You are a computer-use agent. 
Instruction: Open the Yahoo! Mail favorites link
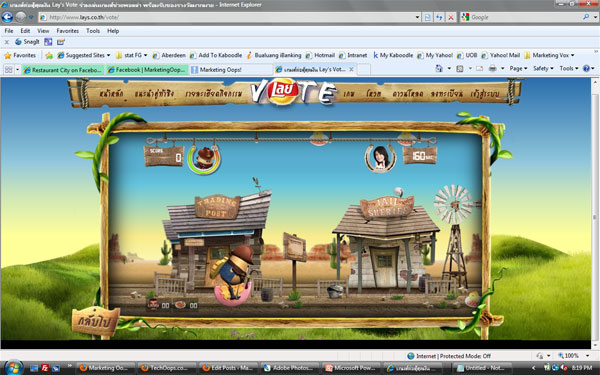point(501,55)
